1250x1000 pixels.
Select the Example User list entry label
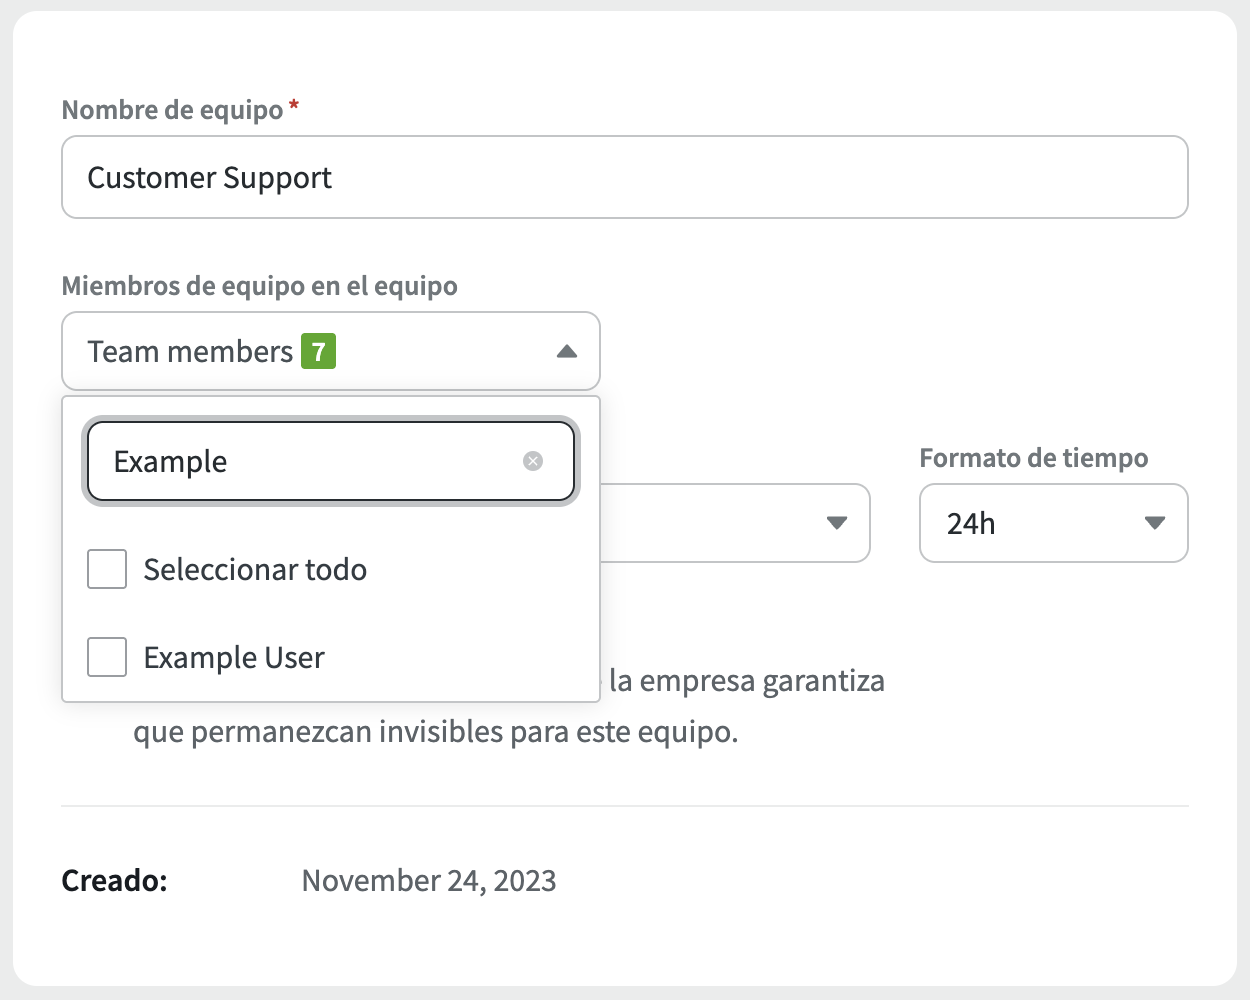click(234, 658)
